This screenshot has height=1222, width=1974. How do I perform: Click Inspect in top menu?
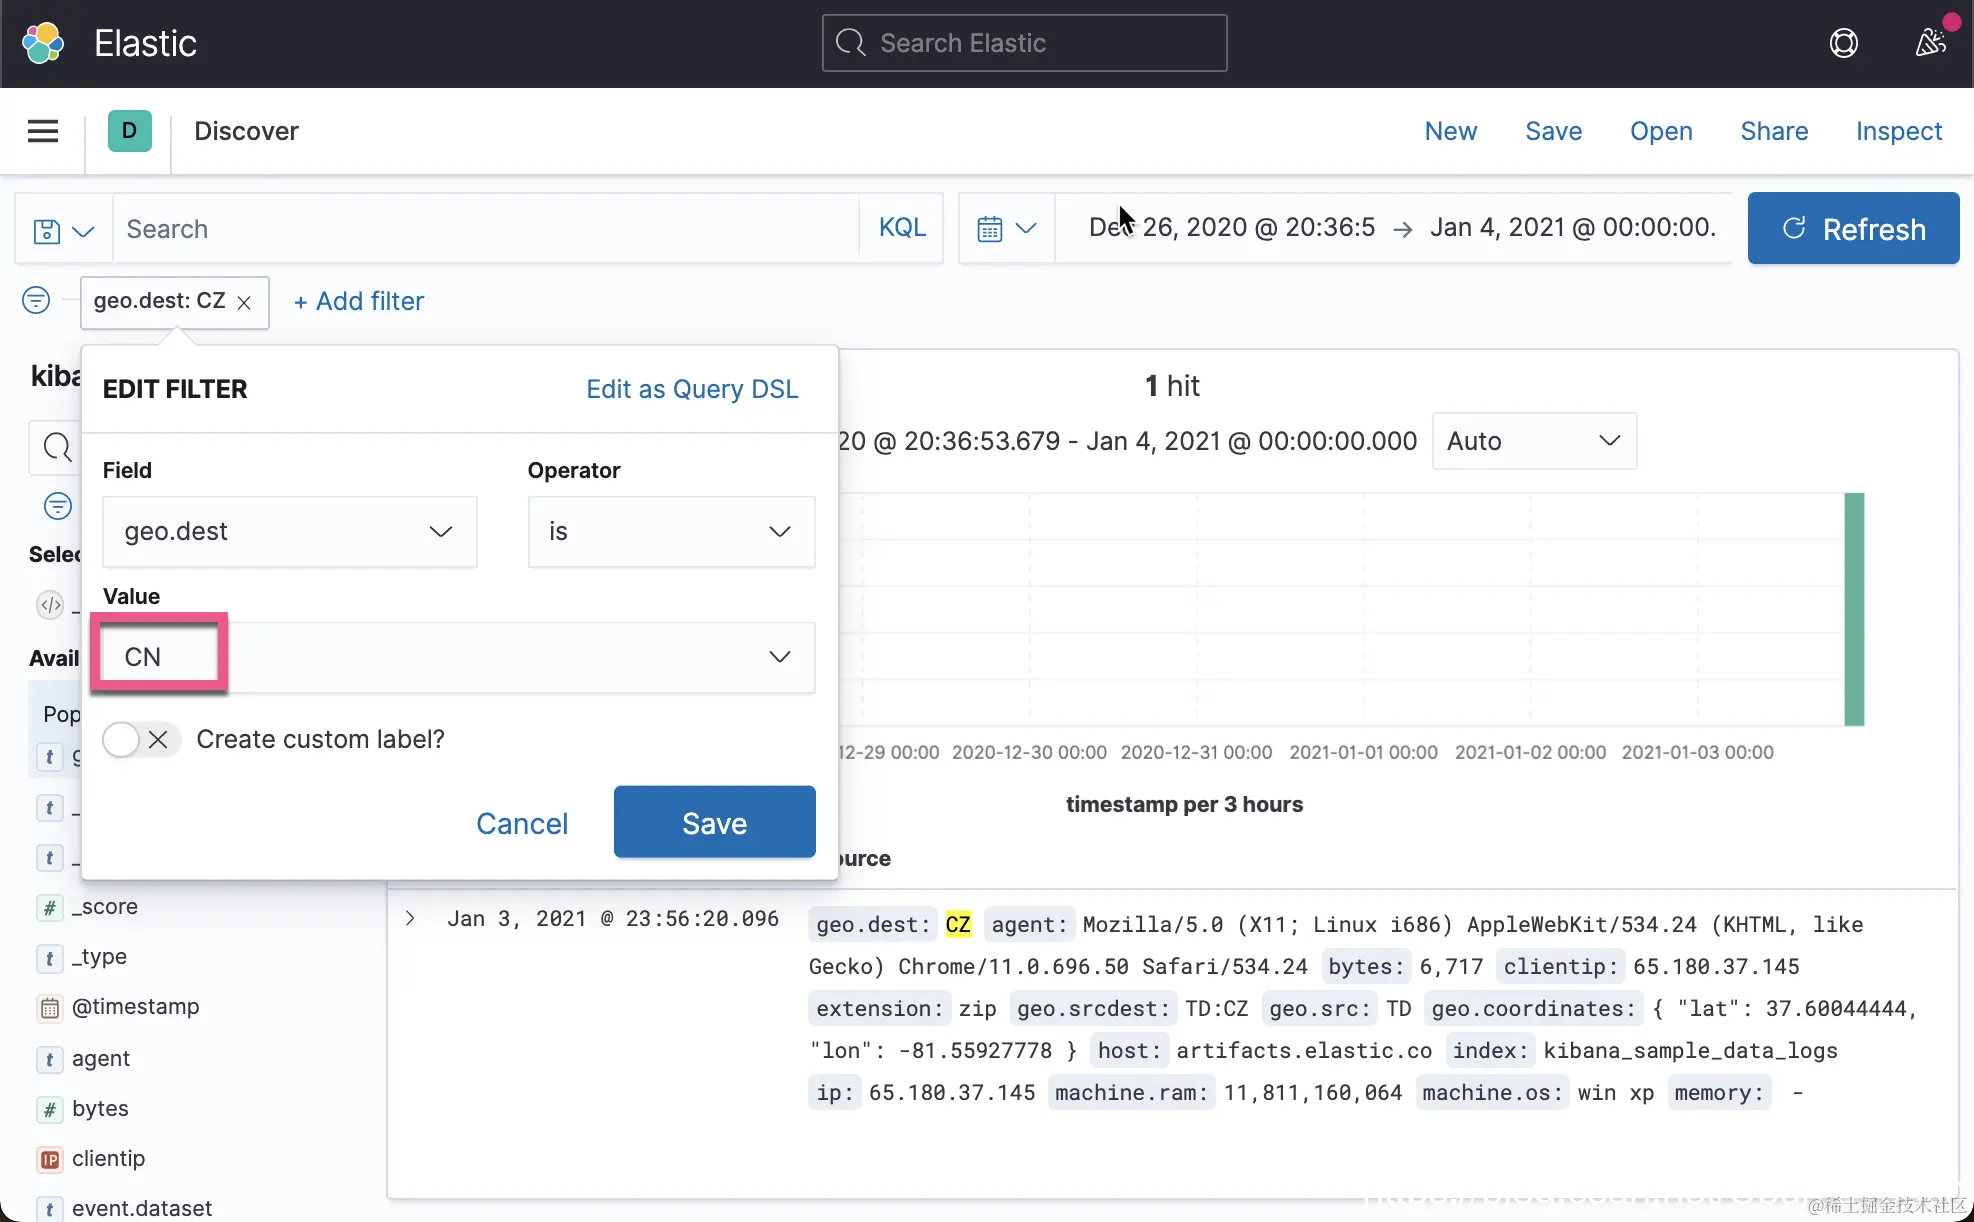click(1898, 131)
